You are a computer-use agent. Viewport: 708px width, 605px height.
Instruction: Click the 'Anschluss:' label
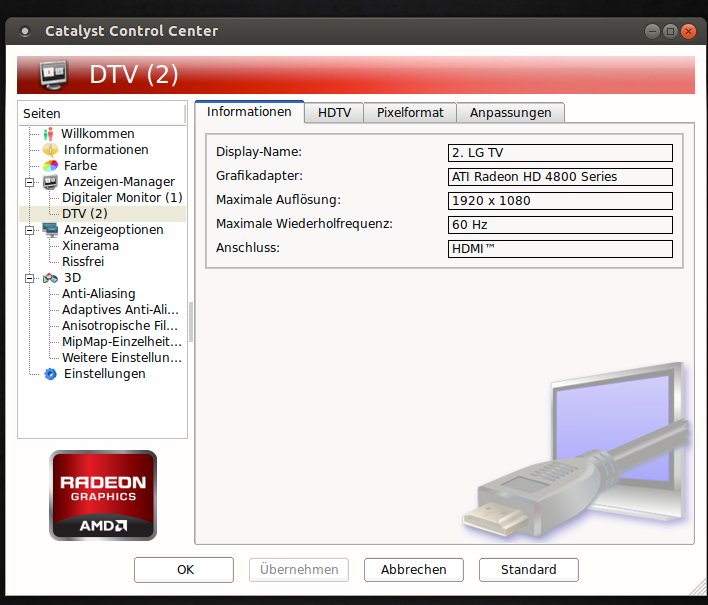[248, 247]
